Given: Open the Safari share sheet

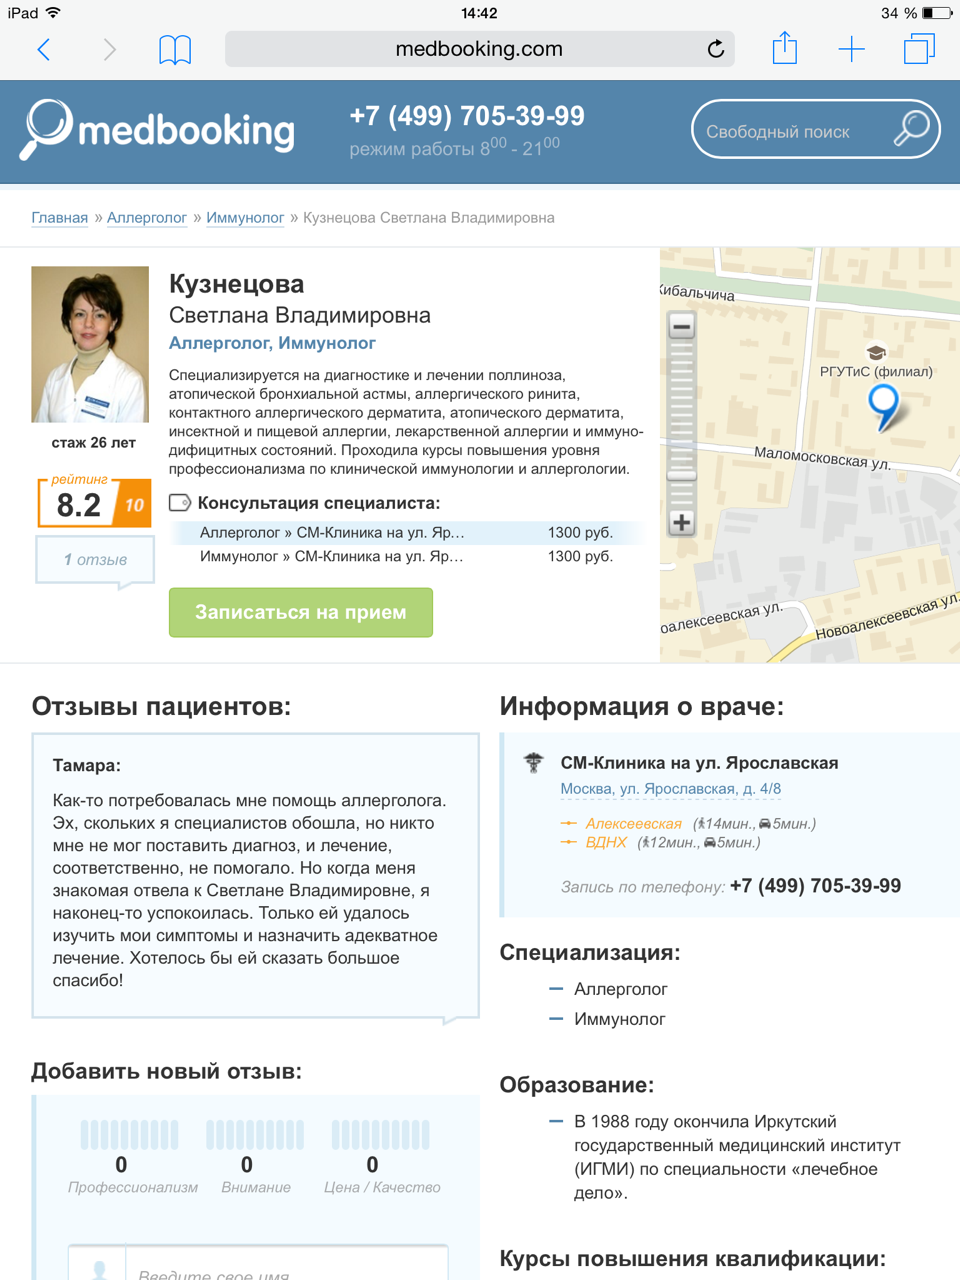Looking at the screenshot, I should click(785, 48).
